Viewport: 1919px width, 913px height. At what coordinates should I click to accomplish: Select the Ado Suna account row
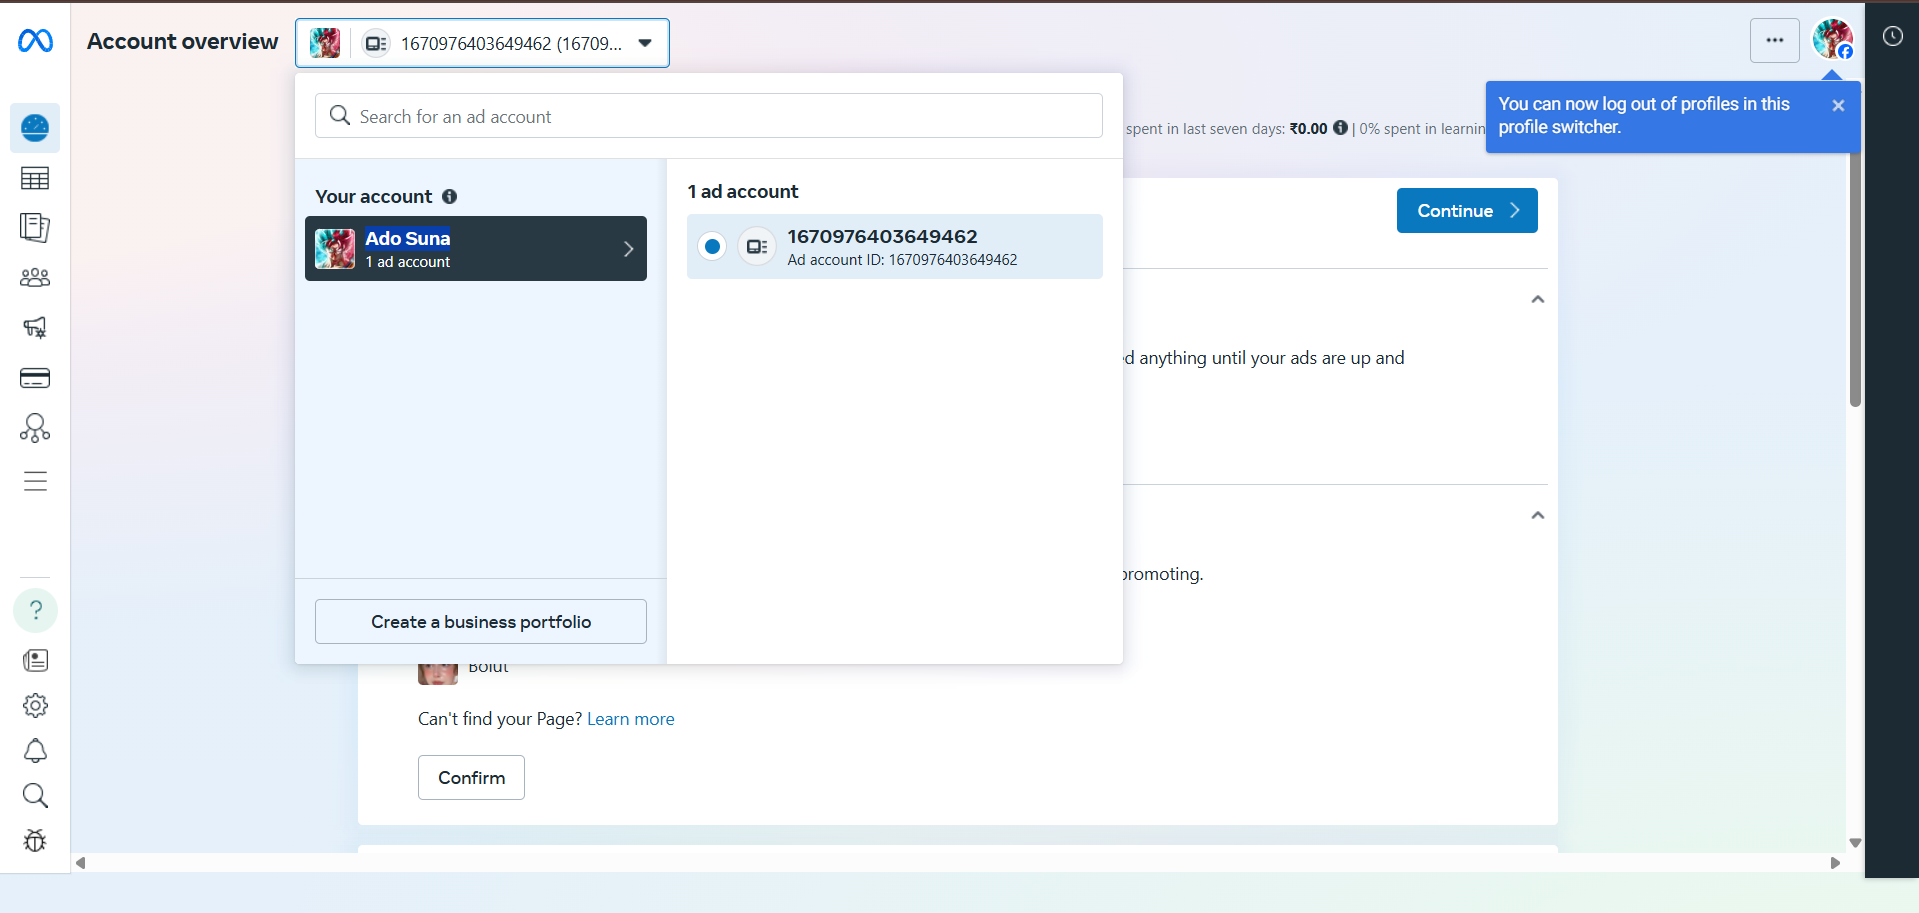(x=476, y=249)
